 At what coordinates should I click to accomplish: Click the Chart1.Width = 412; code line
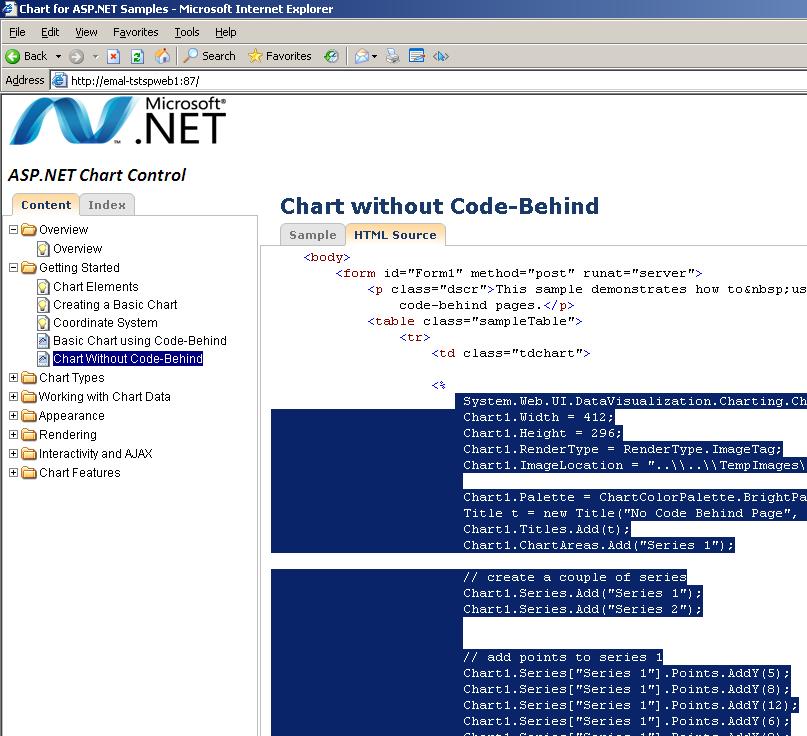tap(538, 417)
